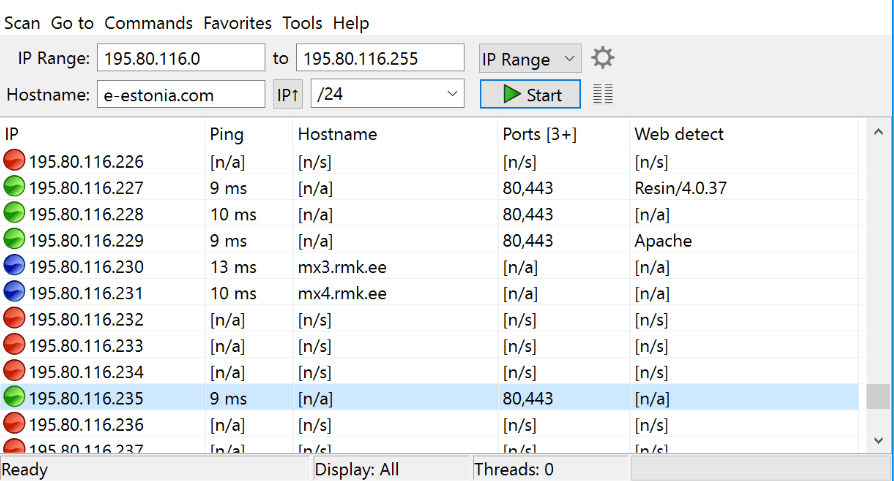This screenshot has height=481, width=894.
Task: Expand the /24 netmask dropdown
Action: [x=387, y=95]
